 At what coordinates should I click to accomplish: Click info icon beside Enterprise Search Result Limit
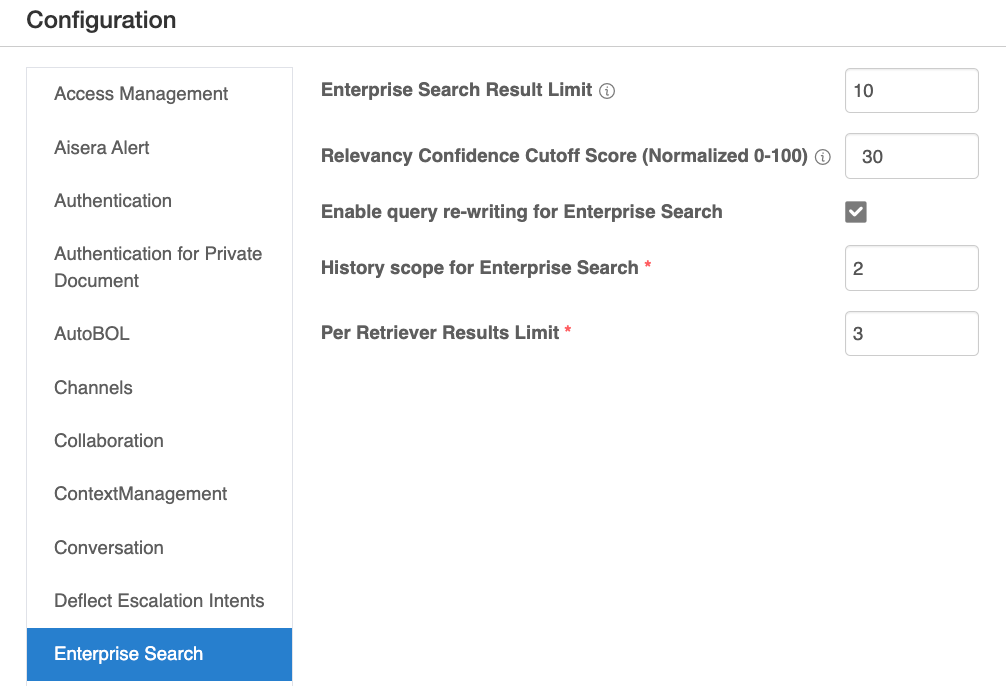(607, 91)
